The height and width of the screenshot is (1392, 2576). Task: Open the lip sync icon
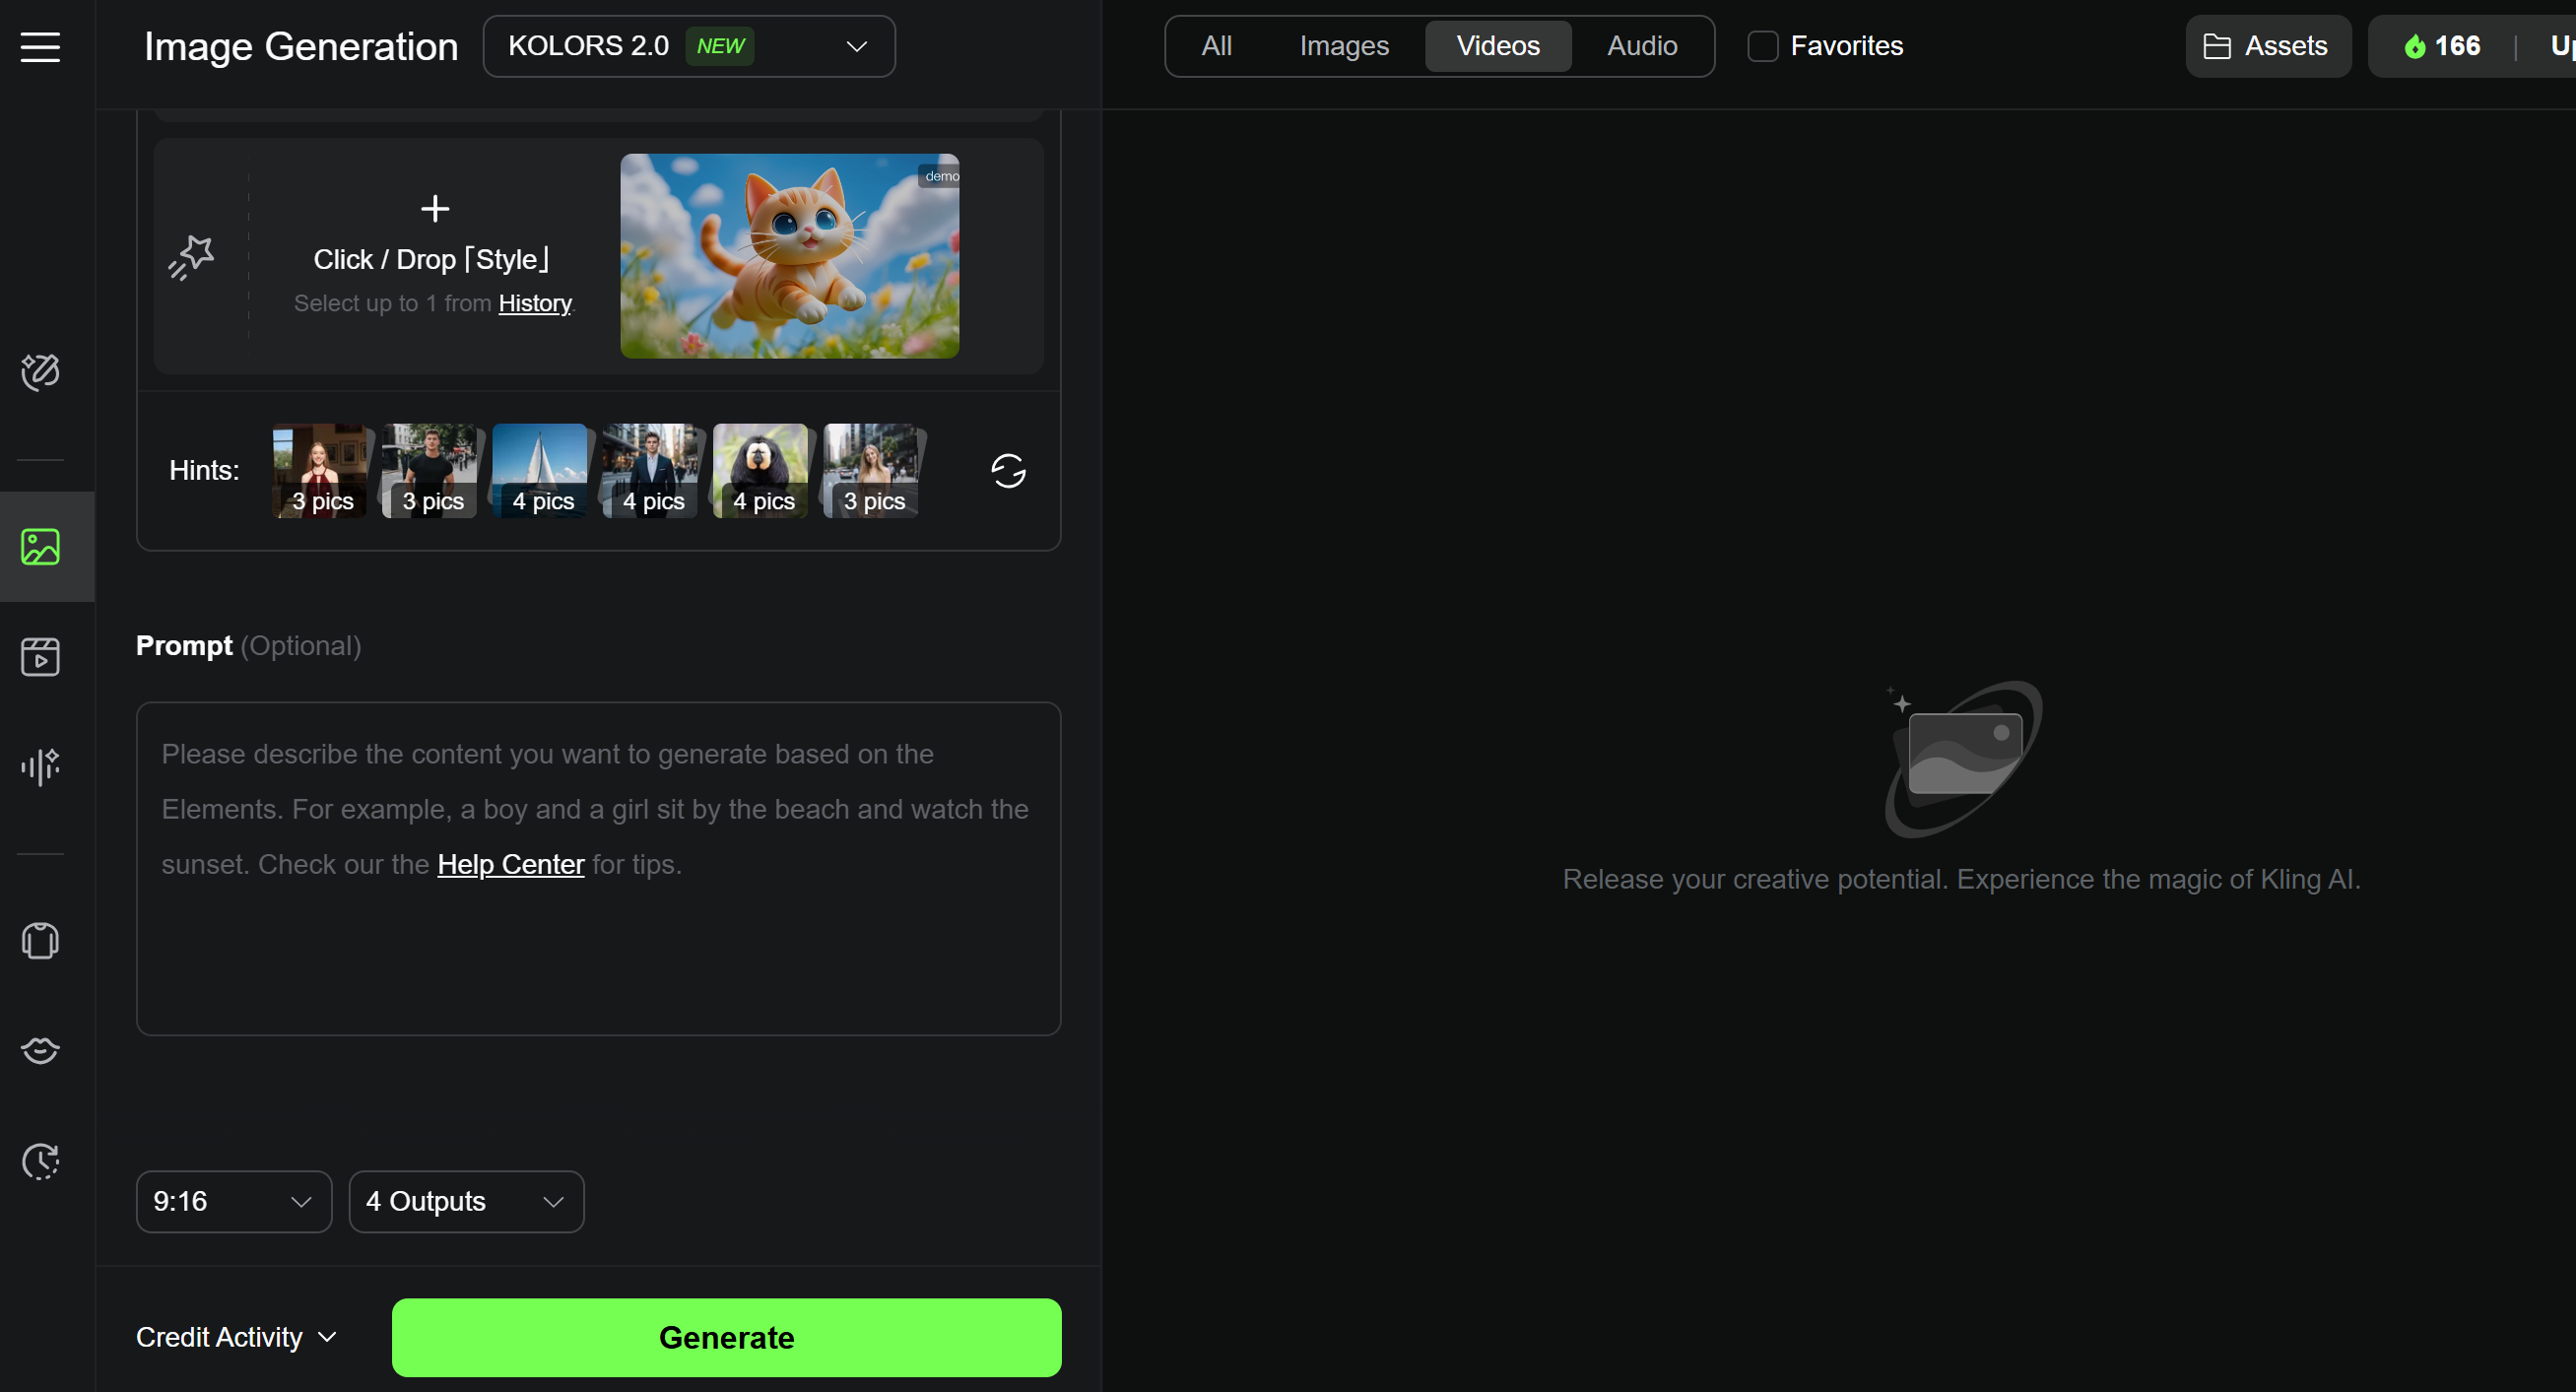click(x=40, y=1050)
